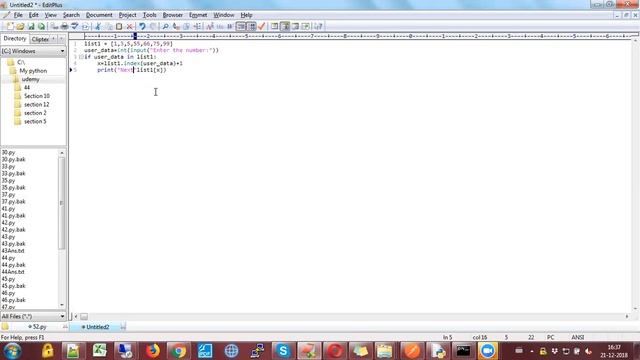The image size is (640, 360).
Task: Click the red check mark toolbar icon
Action: (262, 26)
